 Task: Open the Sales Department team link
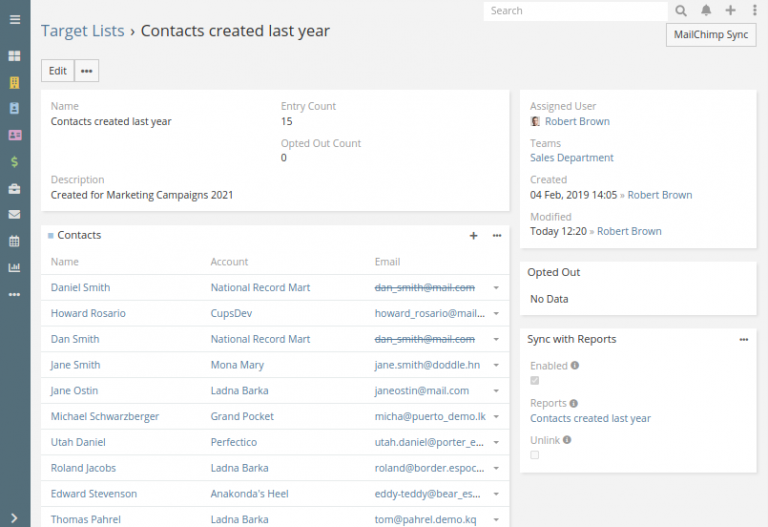coord(571,158)
